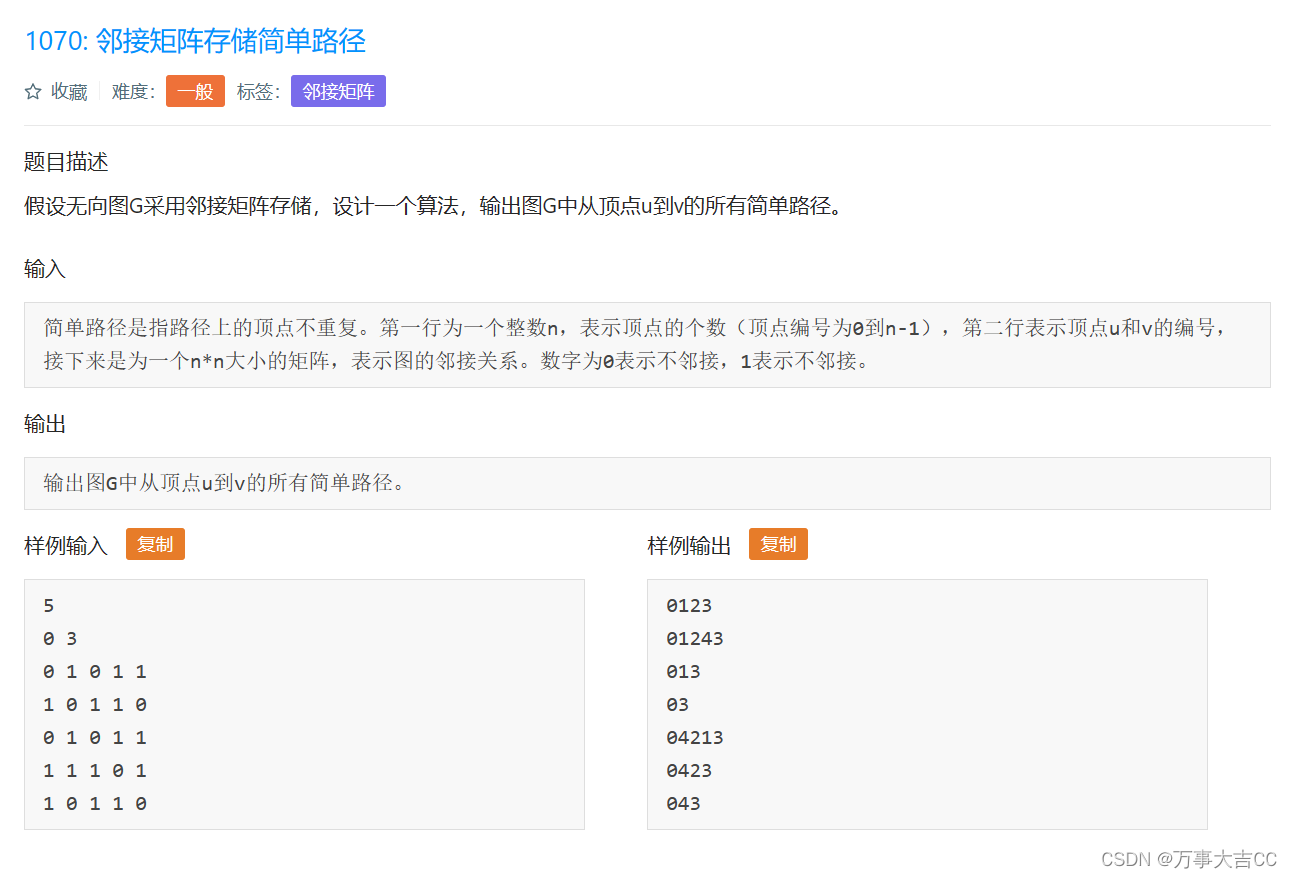Click sample output line '013'

click(x=684, y=672)
